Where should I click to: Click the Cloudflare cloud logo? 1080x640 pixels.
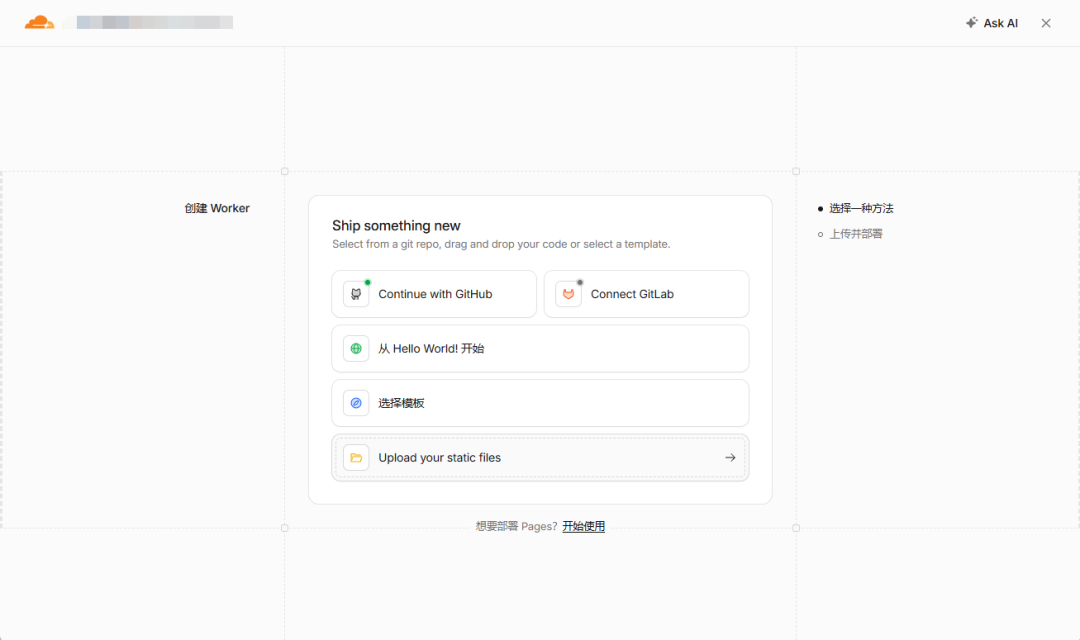39,23
